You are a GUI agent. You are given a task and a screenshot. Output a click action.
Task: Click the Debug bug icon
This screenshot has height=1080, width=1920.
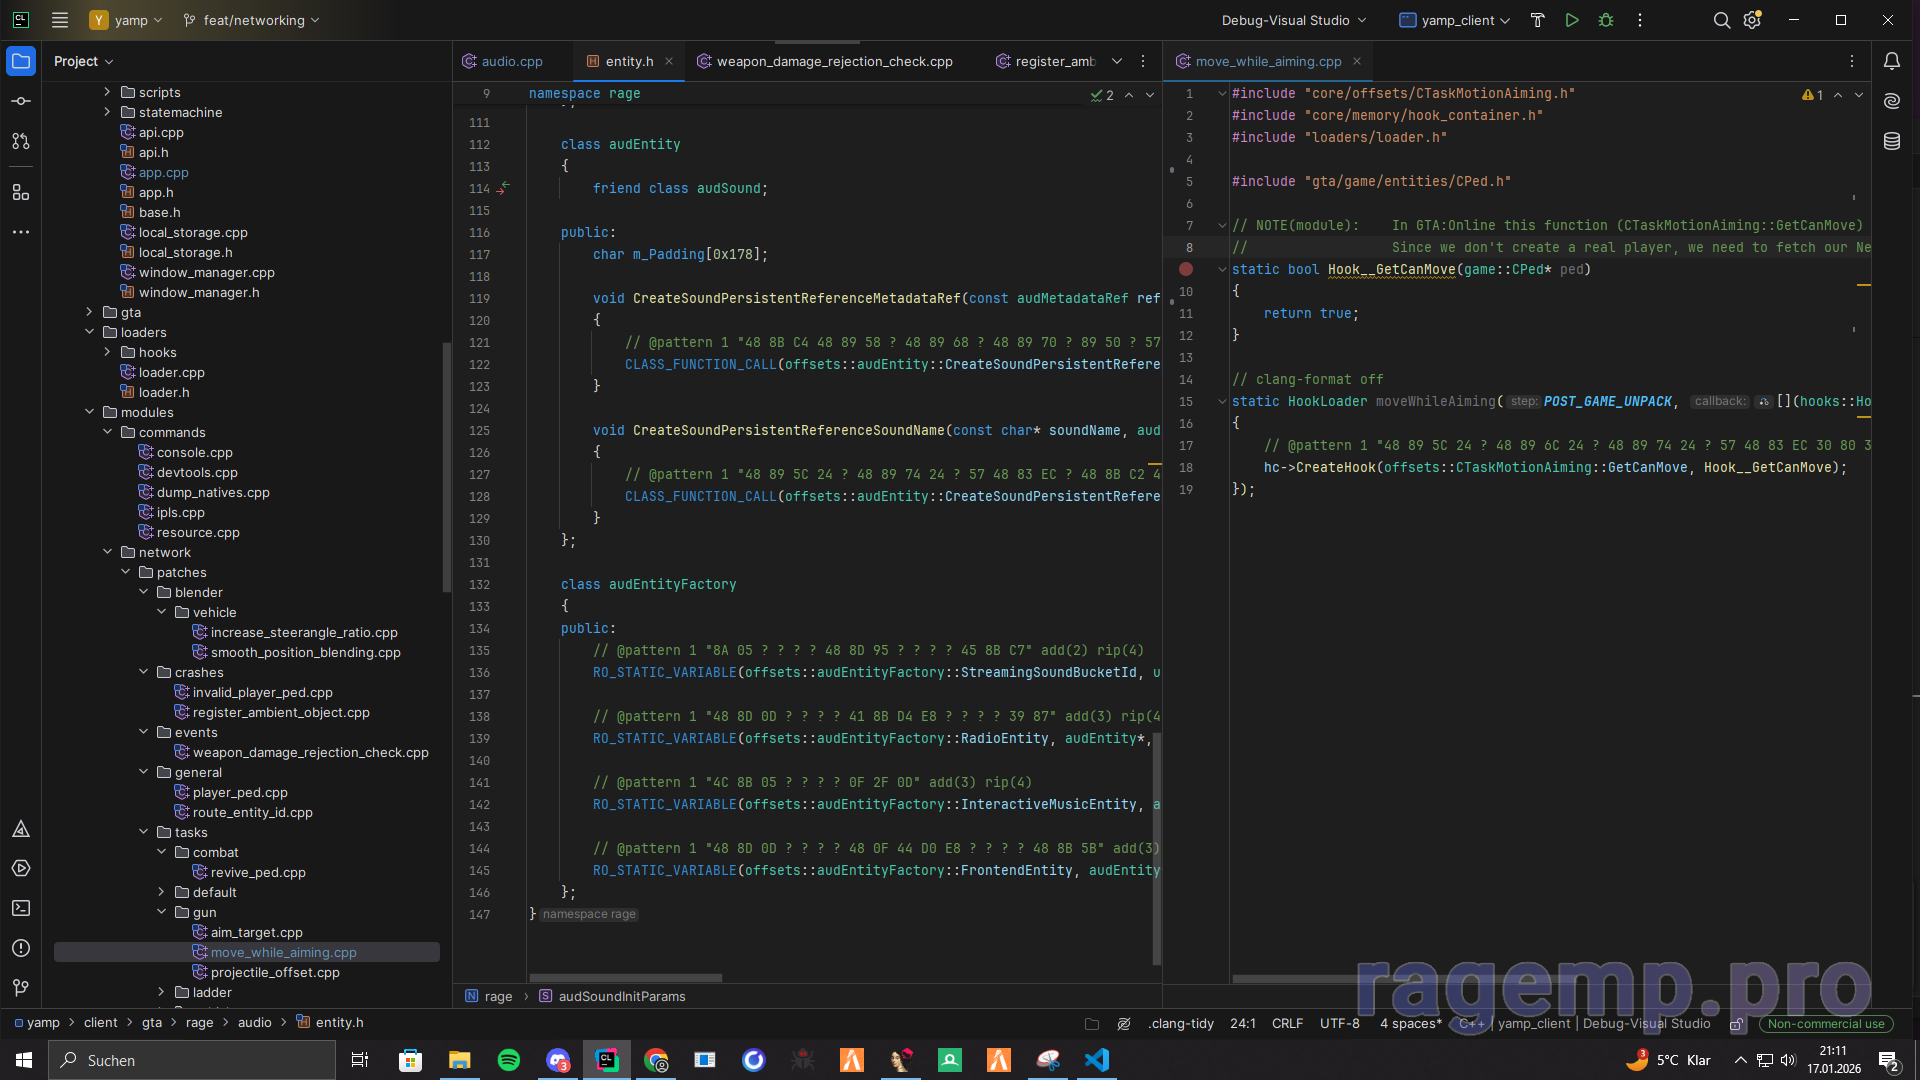(x=1606, y=20)
